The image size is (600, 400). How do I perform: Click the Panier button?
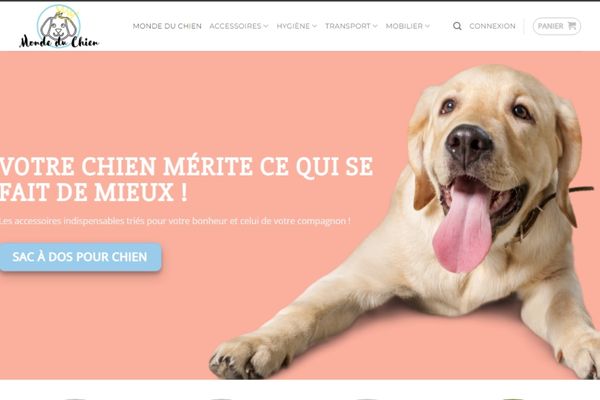(x=557, y=26)
